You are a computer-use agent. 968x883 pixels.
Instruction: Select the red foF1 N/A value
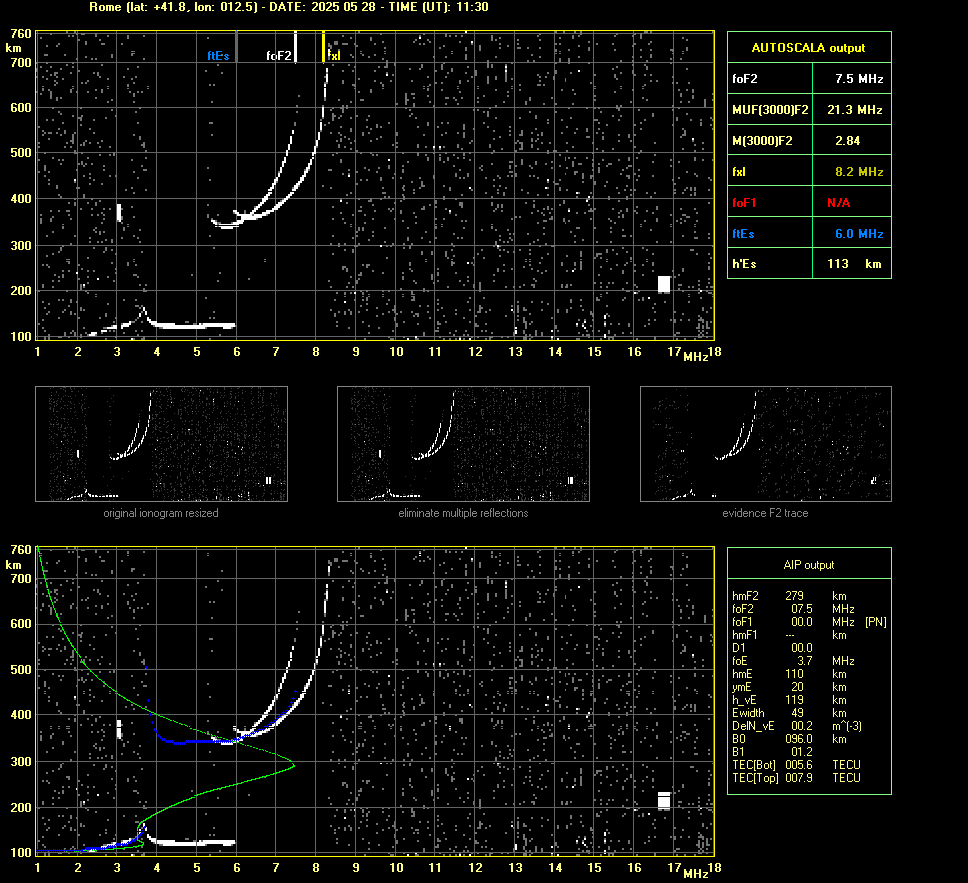point(838,203)
